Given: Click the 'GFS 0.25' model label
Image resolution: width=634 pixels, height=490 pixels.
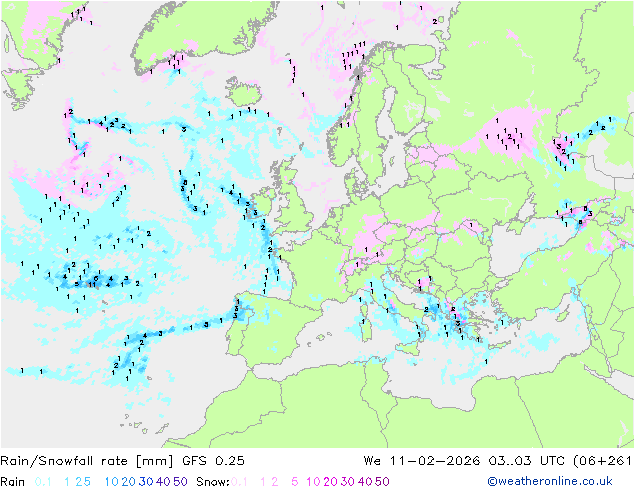Looking at the screenshot, I should (x=213, y=461).
